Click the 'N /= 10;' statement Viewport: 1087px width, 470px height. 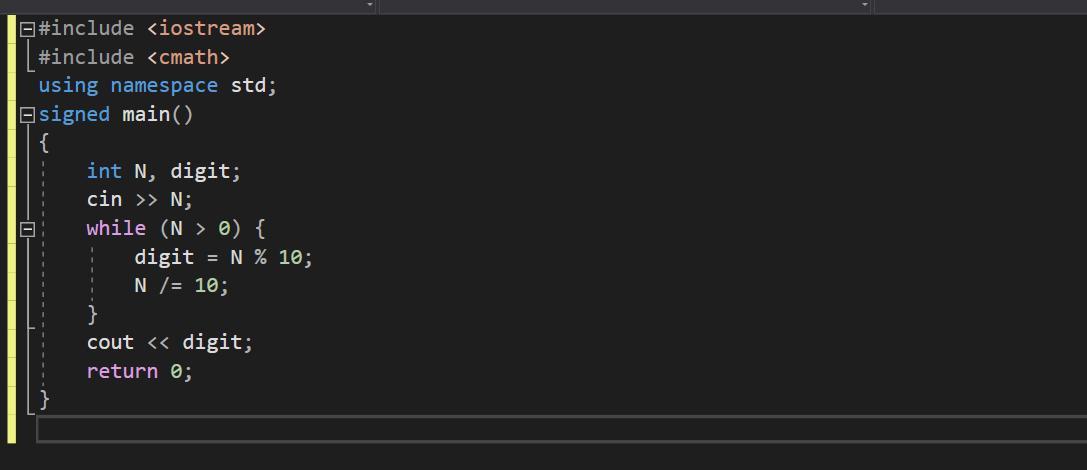tap(182, 285)
